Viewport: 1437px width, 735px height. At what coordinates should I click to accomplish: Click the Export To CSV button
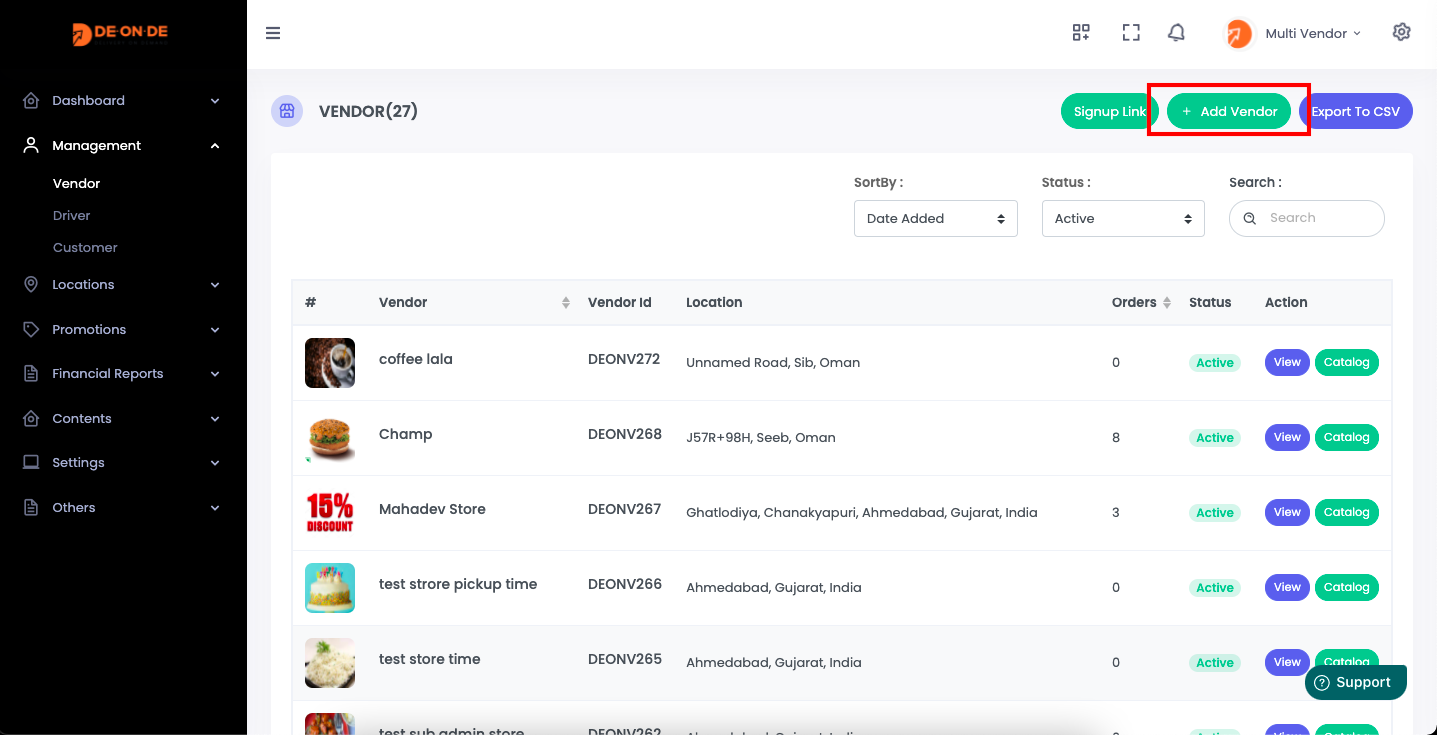click(x=1356, y=111)
